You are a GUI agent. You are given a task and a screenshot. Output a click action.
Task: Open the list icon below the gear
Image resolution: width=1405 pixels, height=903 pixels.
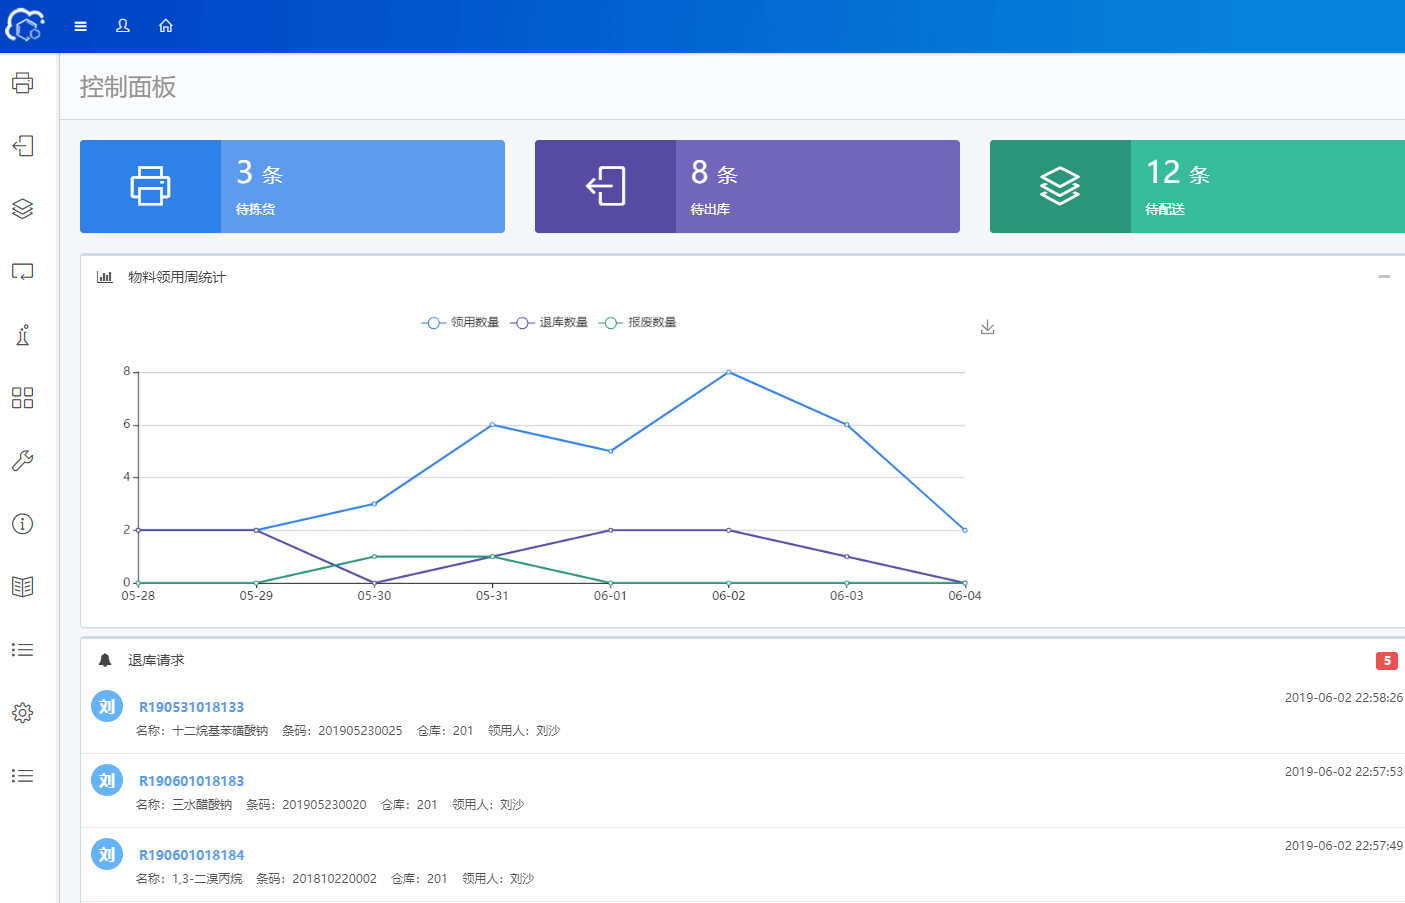(23, 776)
